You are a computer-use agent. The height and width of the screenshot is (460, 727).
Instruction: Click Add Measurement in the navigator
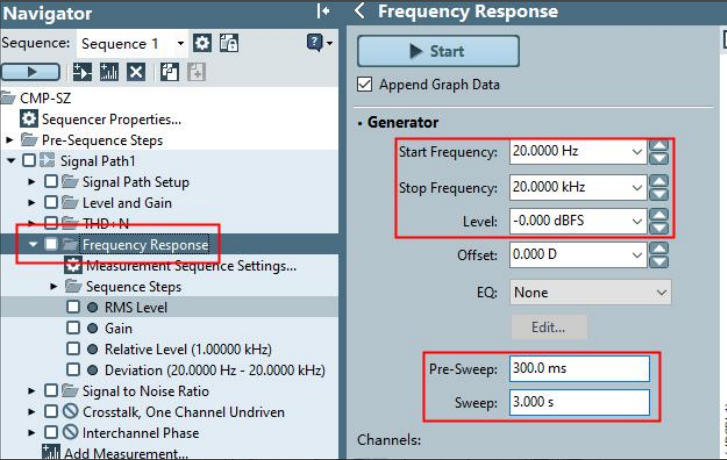[126, 453]
